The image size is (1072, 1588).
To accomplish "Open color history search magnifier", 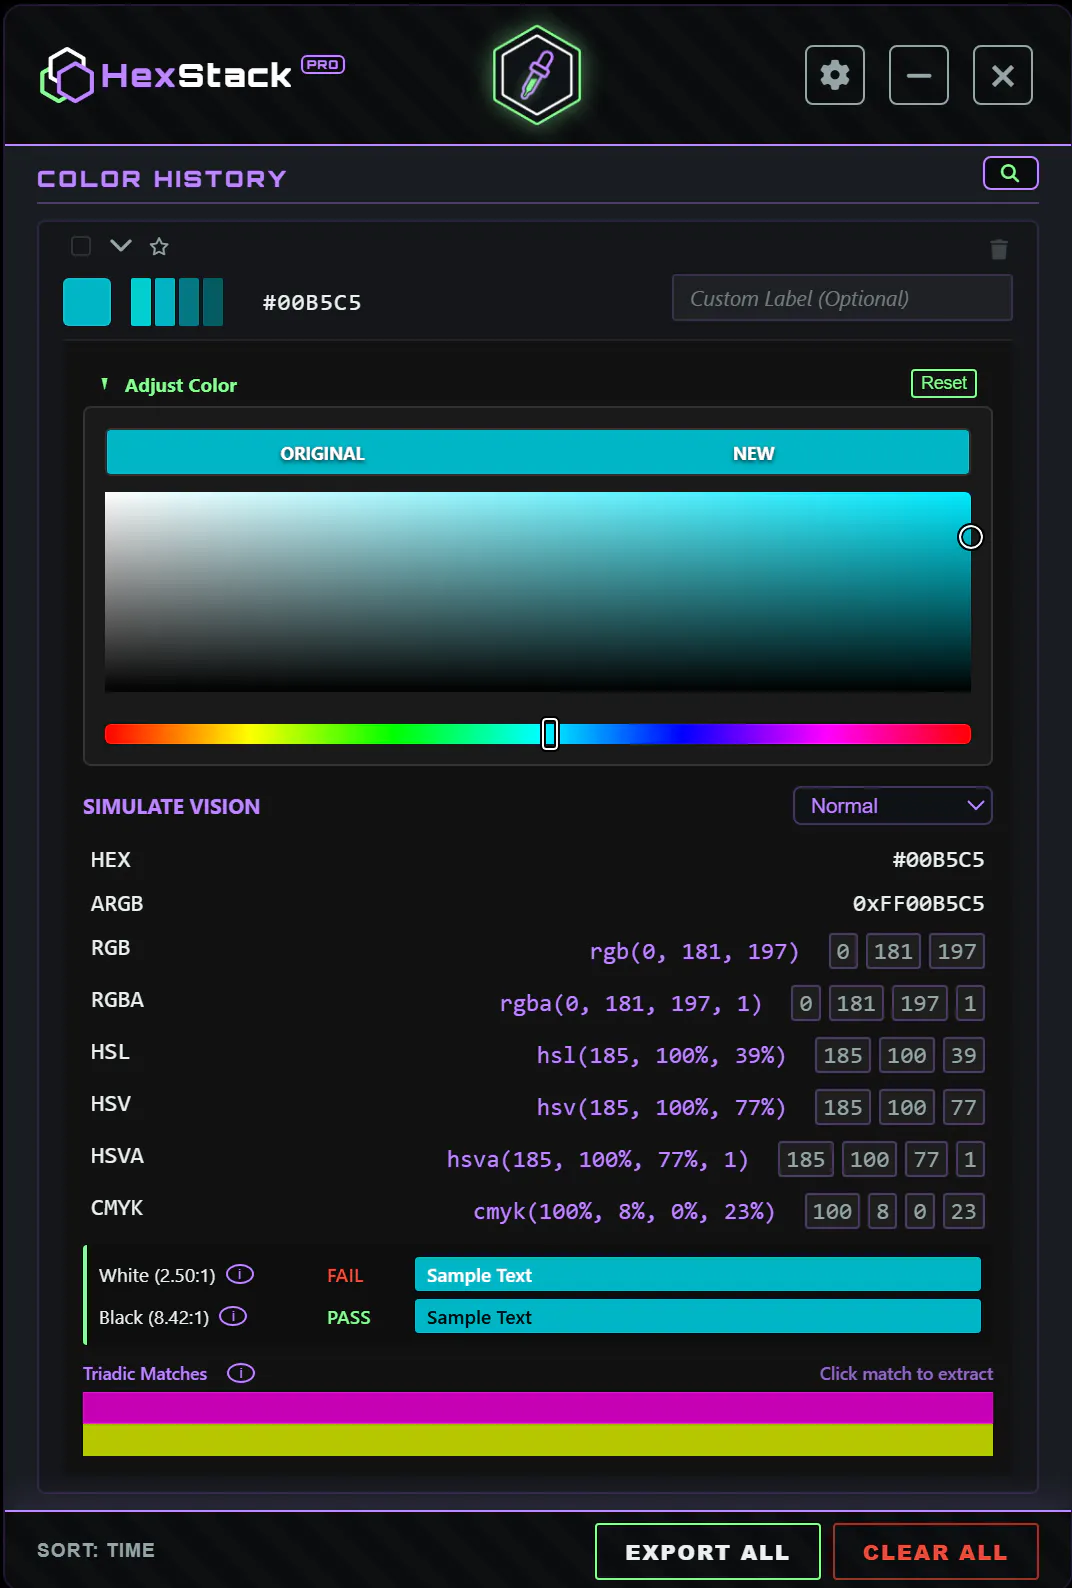I will [x=1010, y=173].
